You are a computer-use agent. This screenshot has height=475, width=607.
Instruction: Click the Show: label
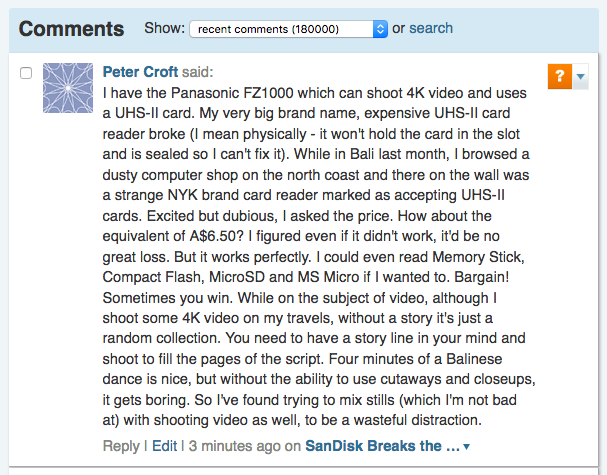[x=164, y=29]
